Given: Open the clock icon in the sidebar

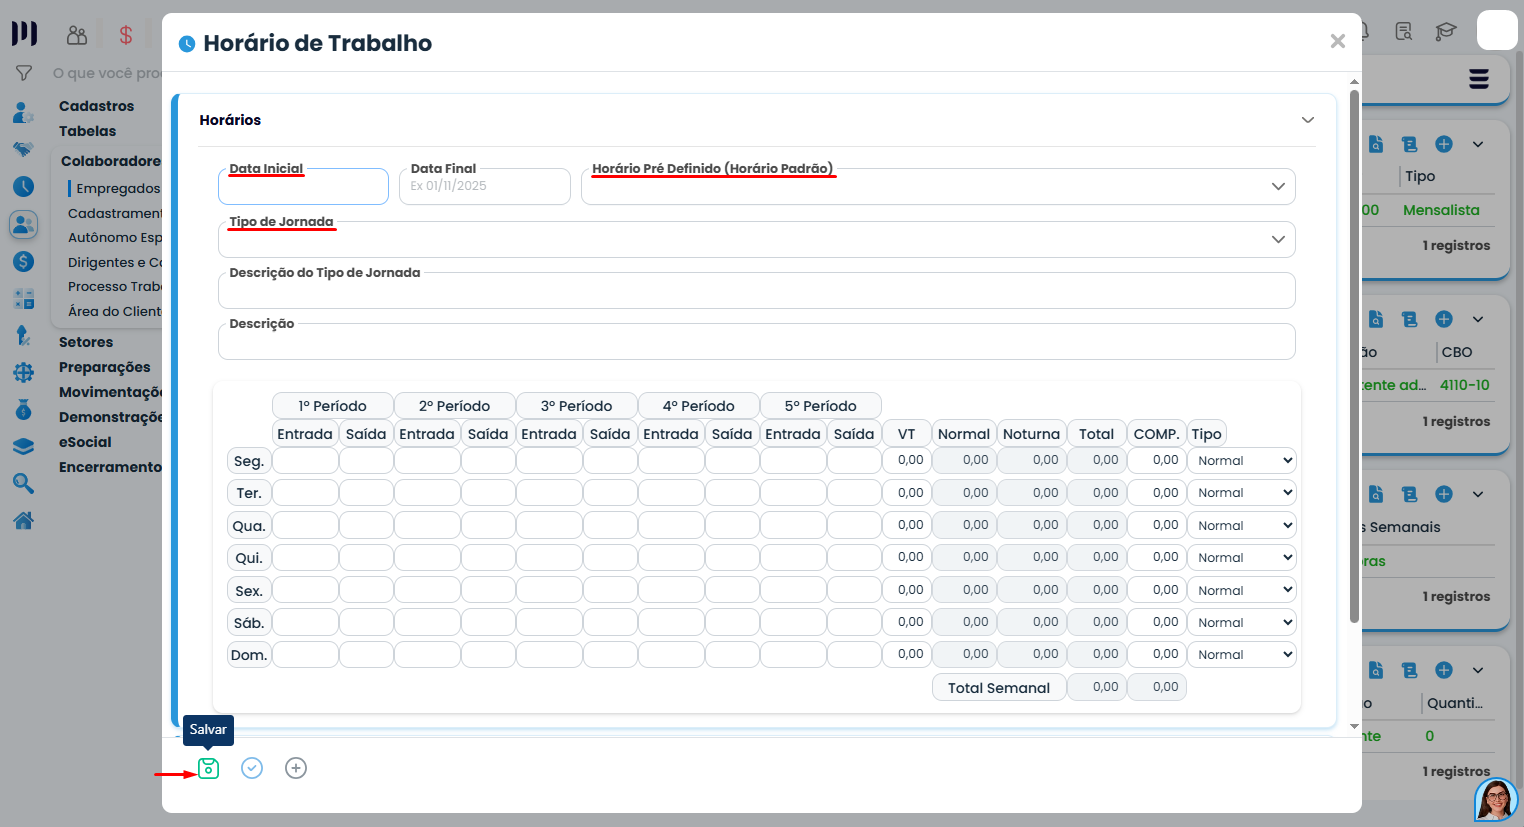Looking at the screenshot, I should (x=23, y=186).
